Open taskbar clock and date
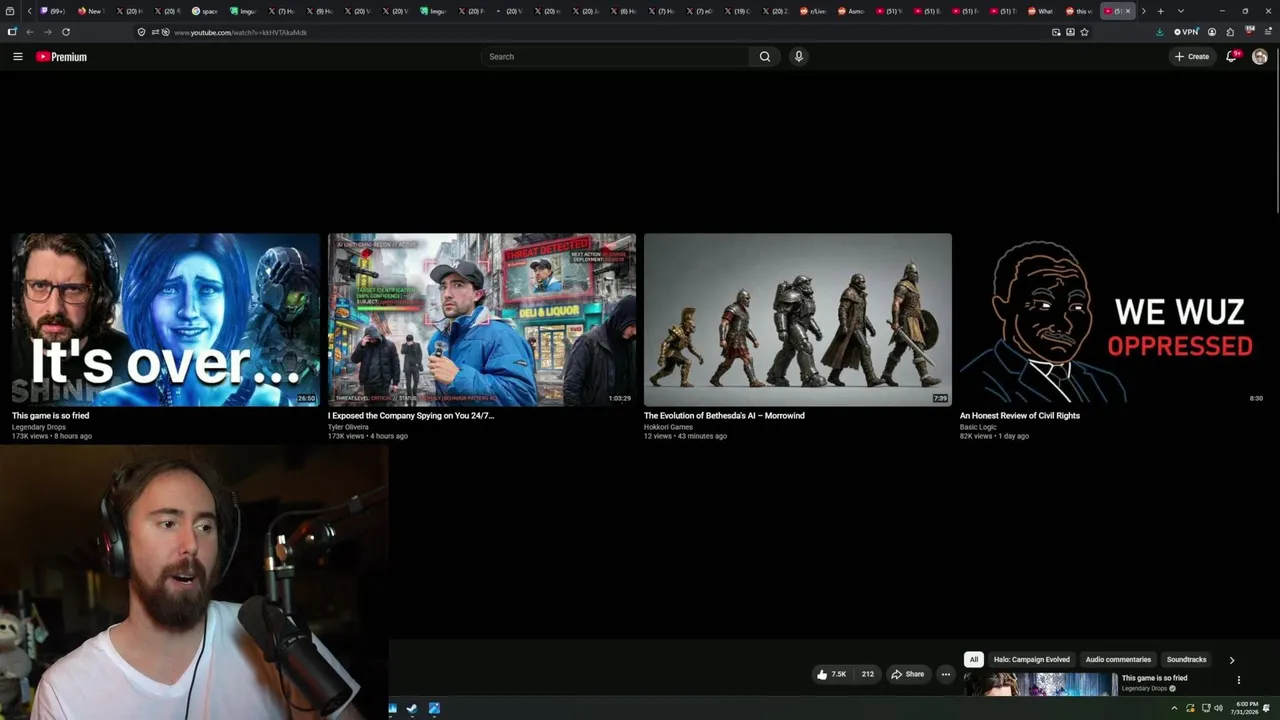Viewport: 1280px width, 720px height. pos(1247,708)
